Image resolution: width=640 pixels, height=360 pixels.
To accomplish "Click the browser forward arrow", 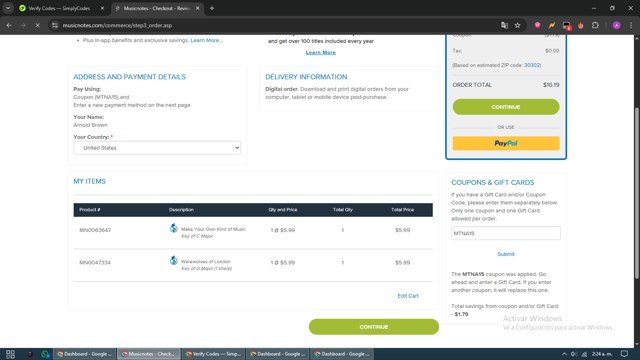I will tap(23, 25).
